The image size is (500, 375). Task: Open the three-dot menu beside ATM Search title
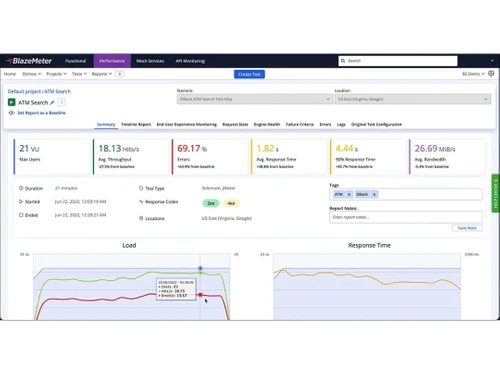coord(62,102)
